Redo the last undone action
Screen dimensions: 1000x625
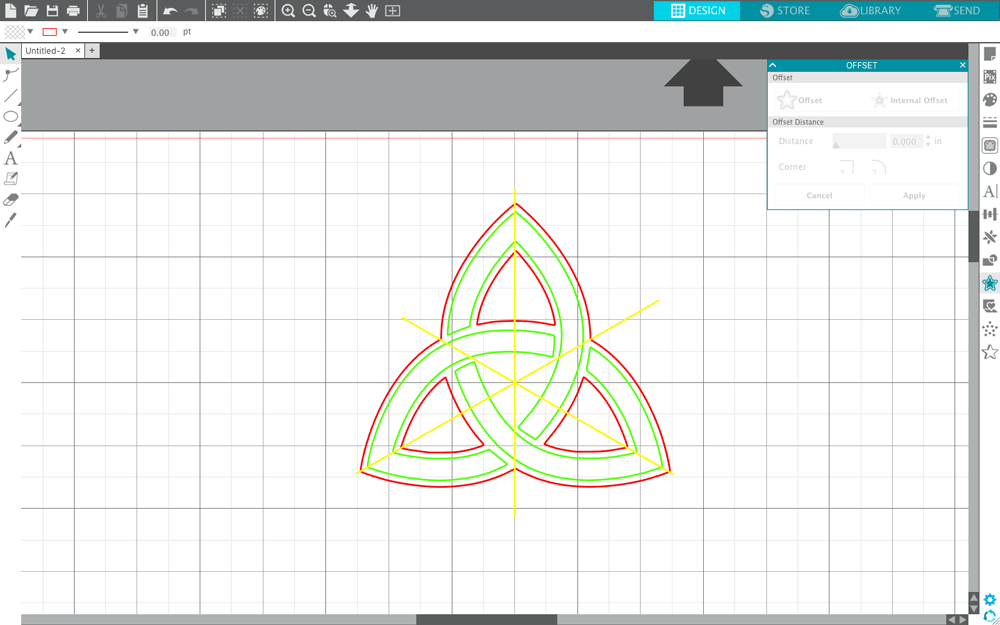191,10
